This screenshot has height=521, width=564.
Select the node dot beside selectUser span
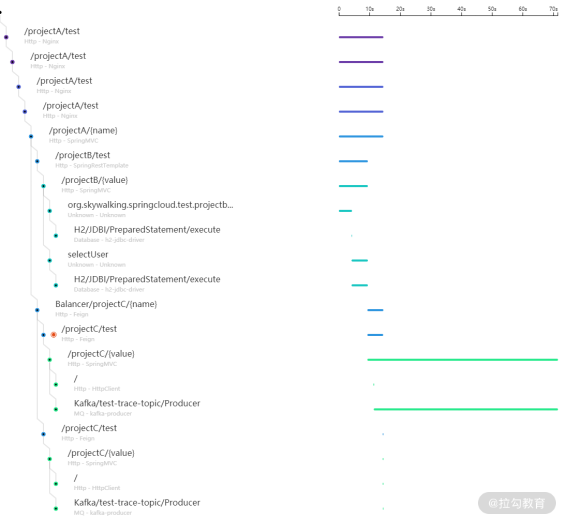tap(50, 260)
